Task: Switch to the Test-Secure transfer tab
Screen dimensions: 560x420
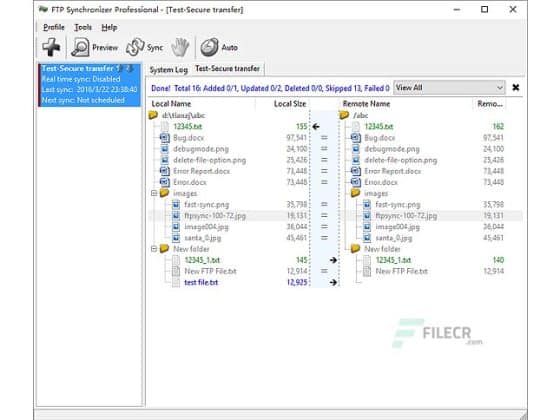Action: coord(228,69)
